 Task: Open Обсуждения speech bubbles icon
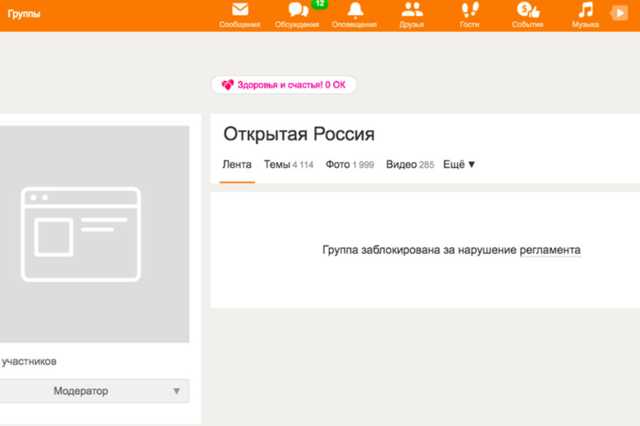298,9
